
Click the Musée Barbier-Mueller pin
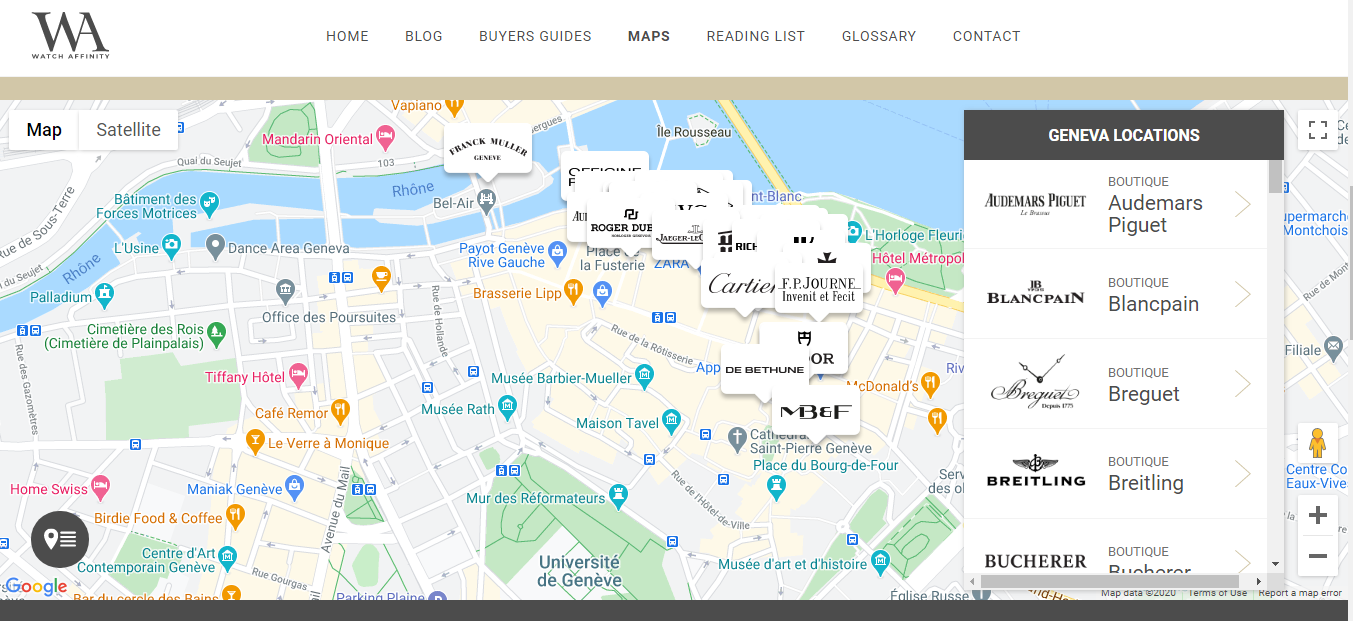pos(644,378)
